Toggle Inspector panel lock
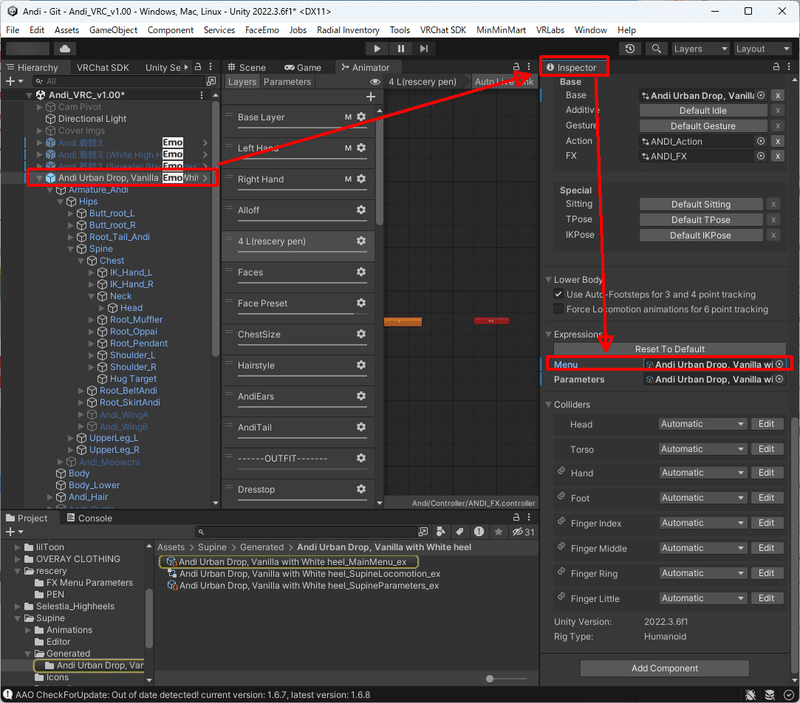 click(776, 67)
